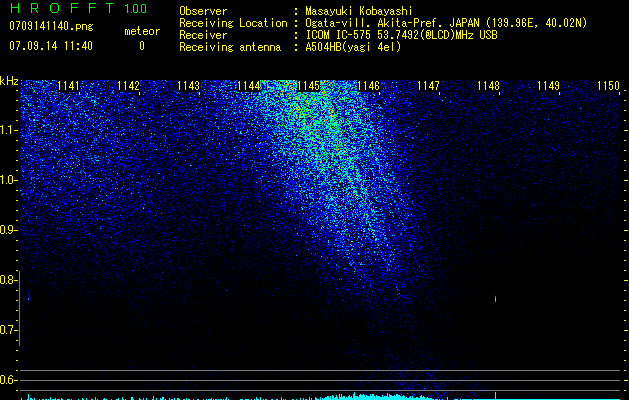Click the HROFFT 1.0.0 title text
629x400 pixels.
click(78, 8)
